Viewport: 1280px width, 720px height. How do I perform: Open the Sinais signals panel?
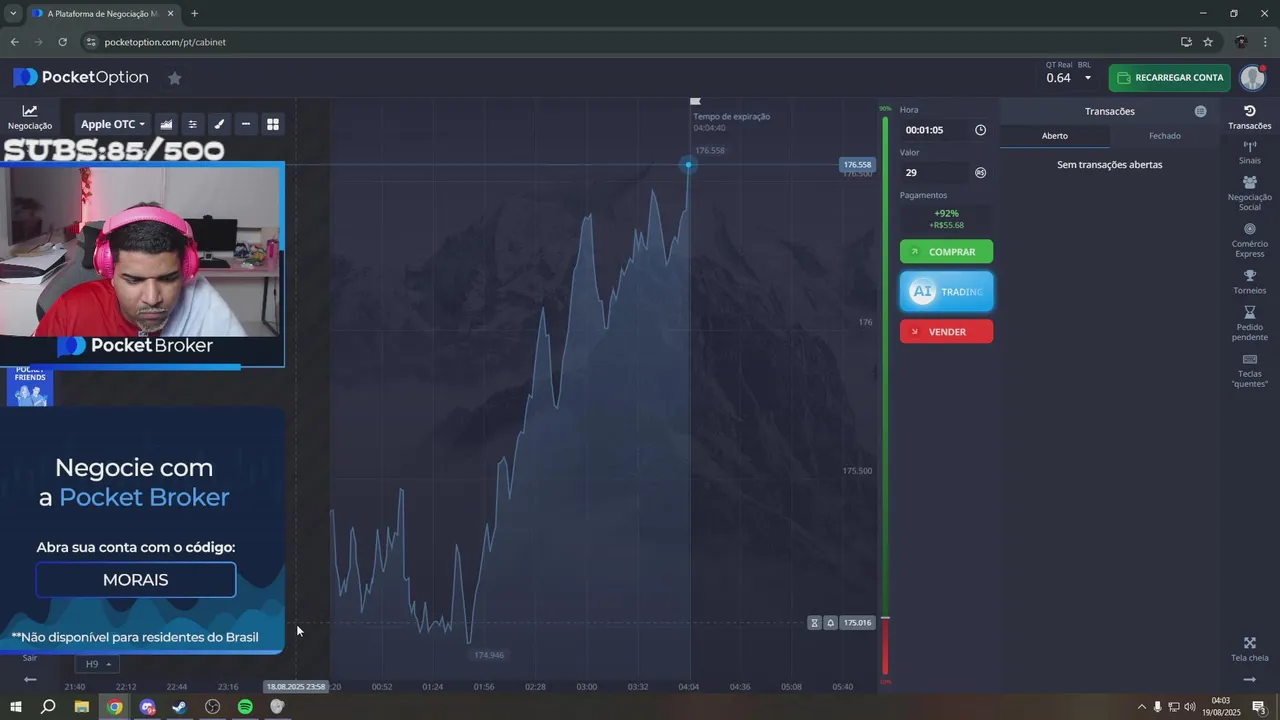1250,152
